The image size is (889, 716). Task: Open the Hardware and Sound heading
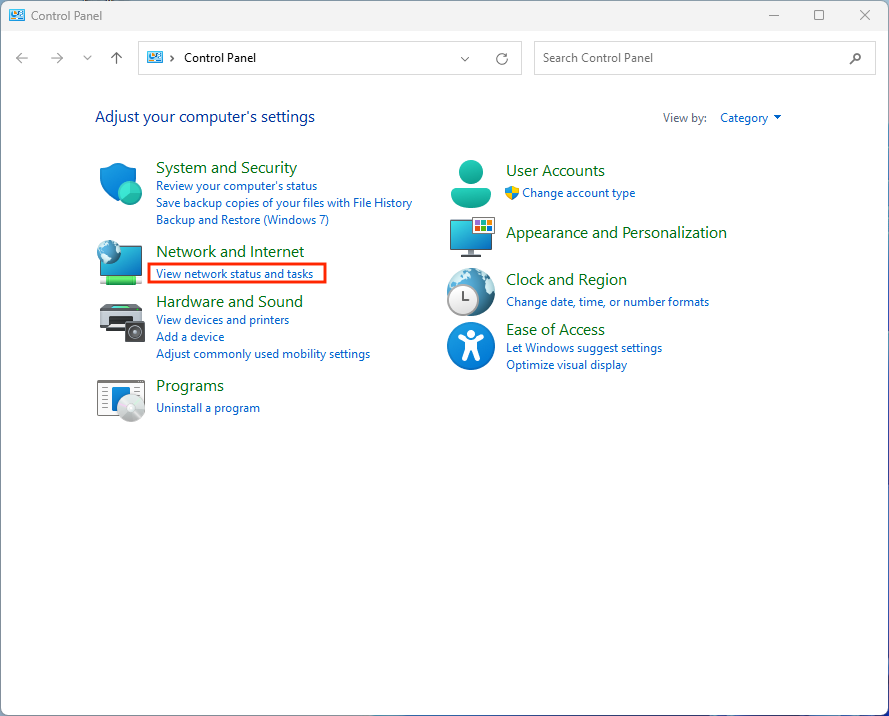230,302
